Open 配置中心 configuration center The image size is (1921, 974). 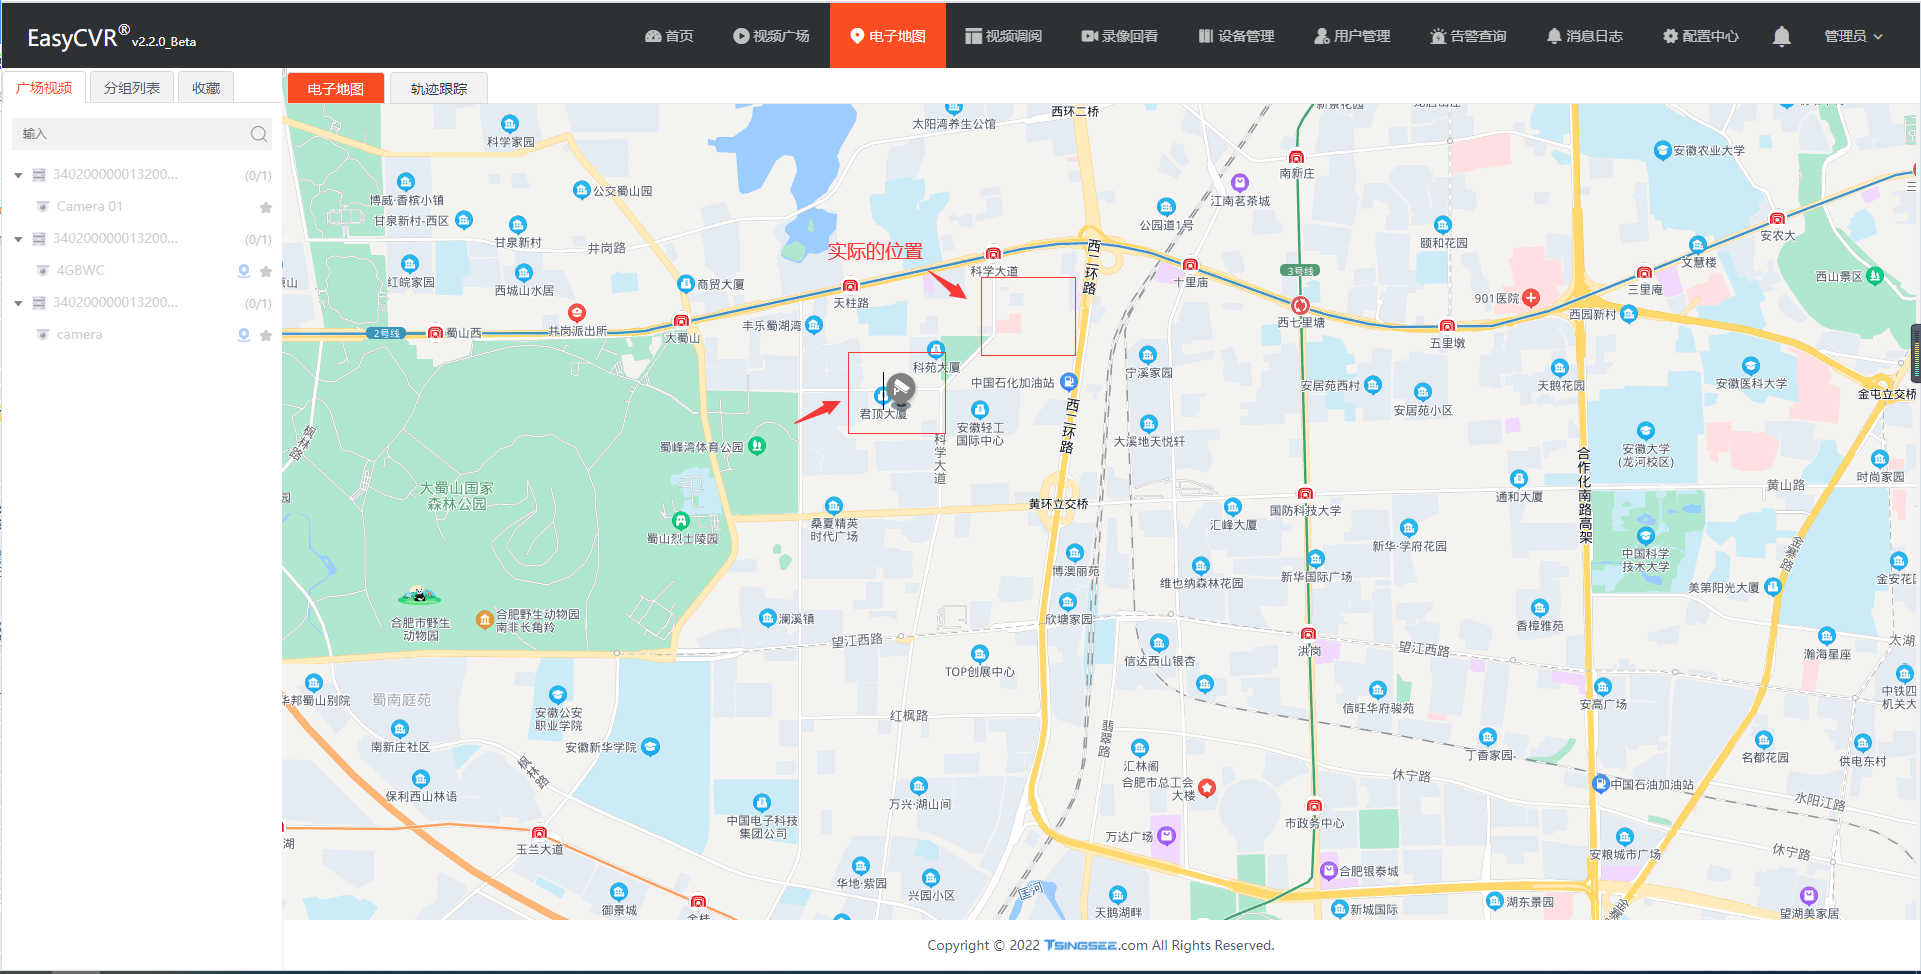1700,36
